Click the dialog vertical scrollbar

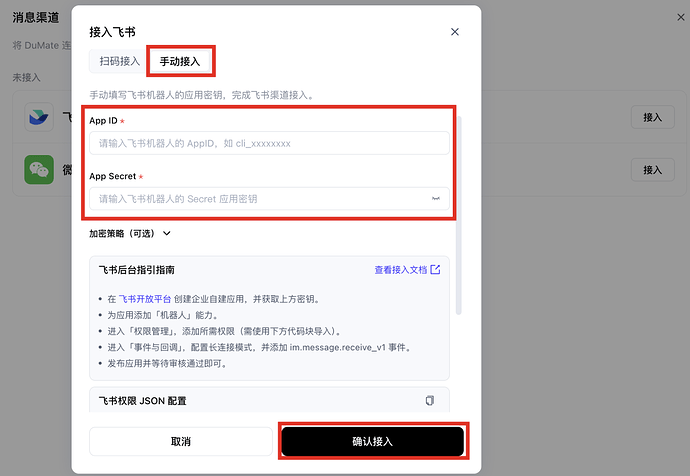click(458, 216)
